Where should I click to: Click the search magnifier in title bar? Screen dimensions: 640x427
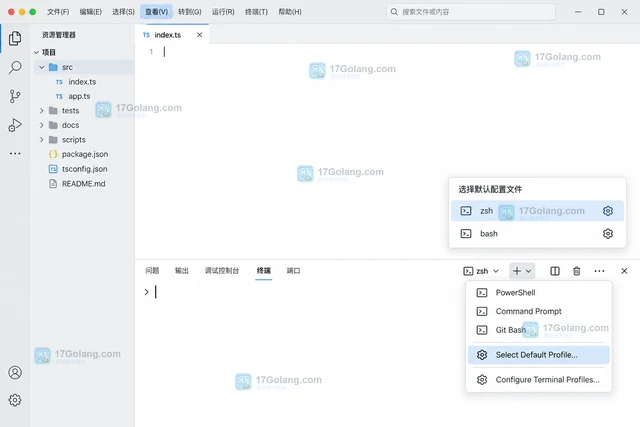coord(394,12)
